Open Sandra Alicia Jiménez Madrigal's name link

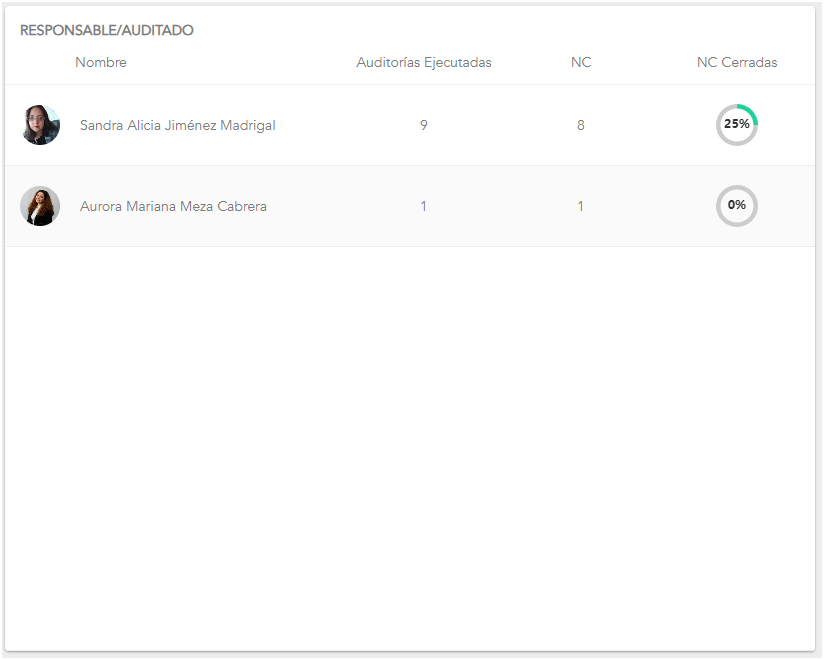point(177,125)
